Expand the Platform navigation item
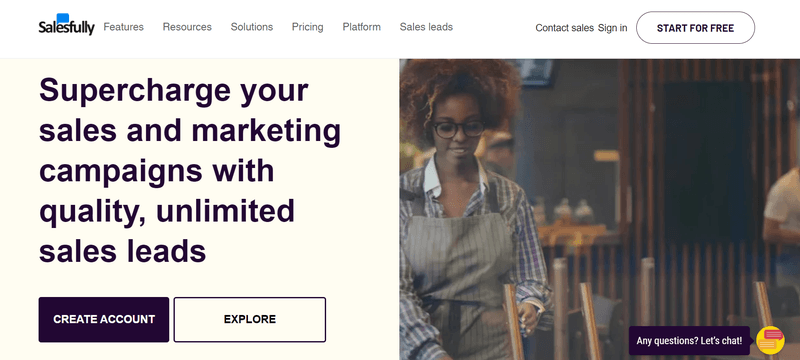This screenshot has width=800, height=360. (361, 27)
